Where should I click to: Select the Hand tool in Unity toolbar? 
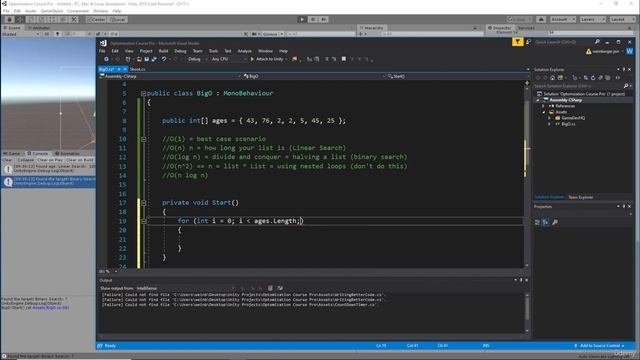click(x=9, y=19)
